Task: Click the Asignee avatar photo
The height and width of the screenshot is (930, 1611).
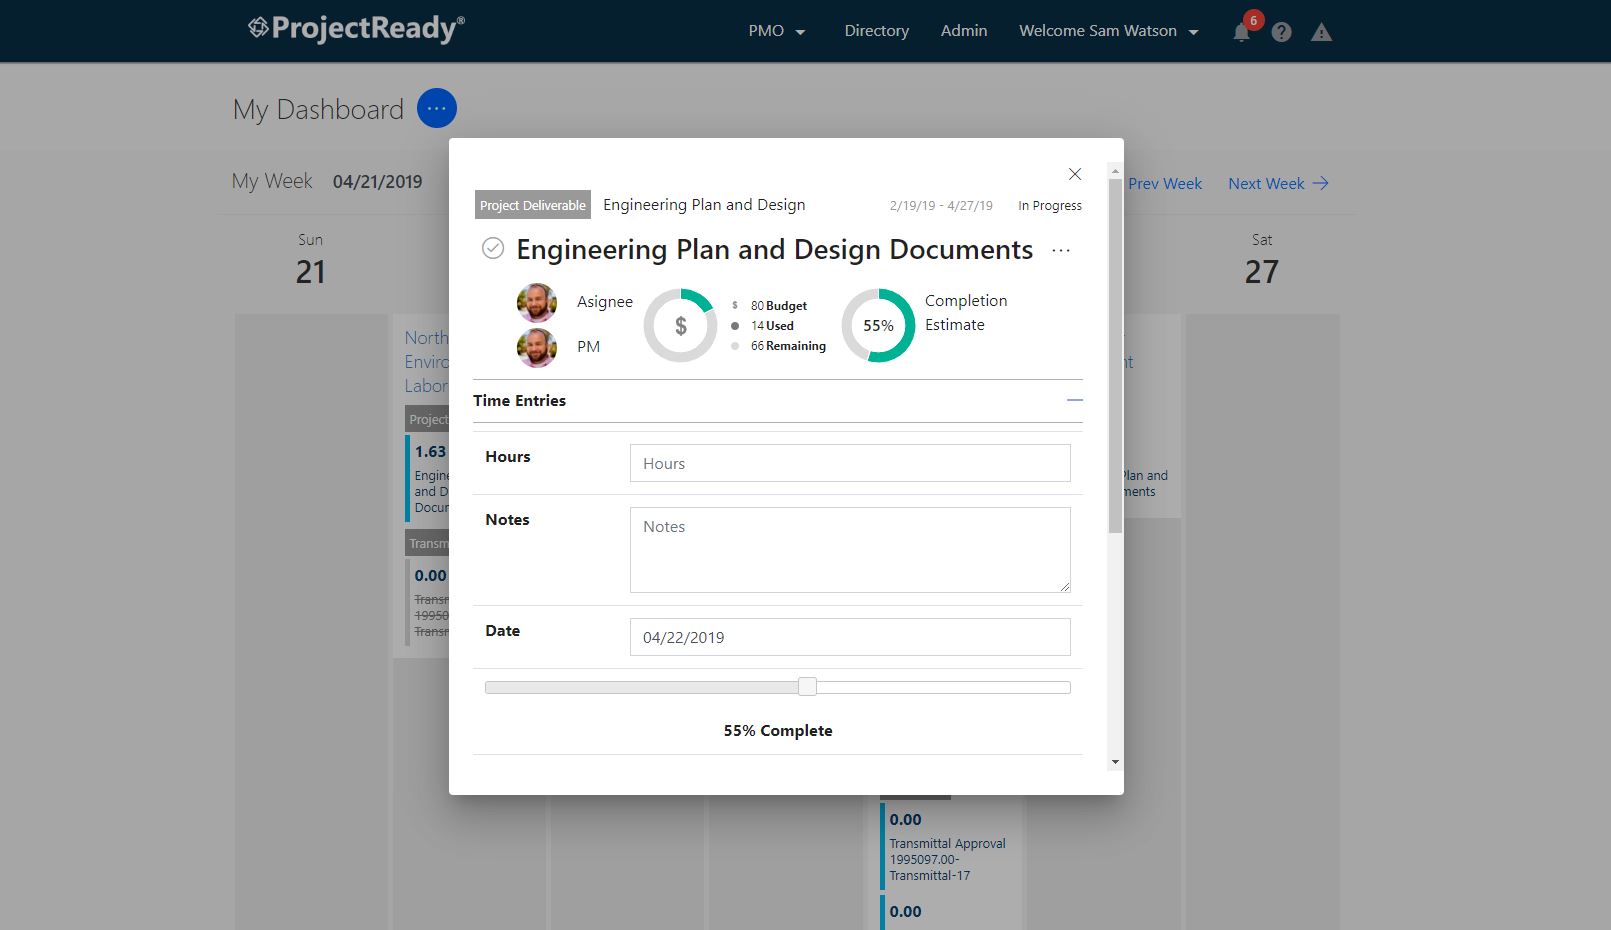Action: pyautogui.click(x=537, y=302)
